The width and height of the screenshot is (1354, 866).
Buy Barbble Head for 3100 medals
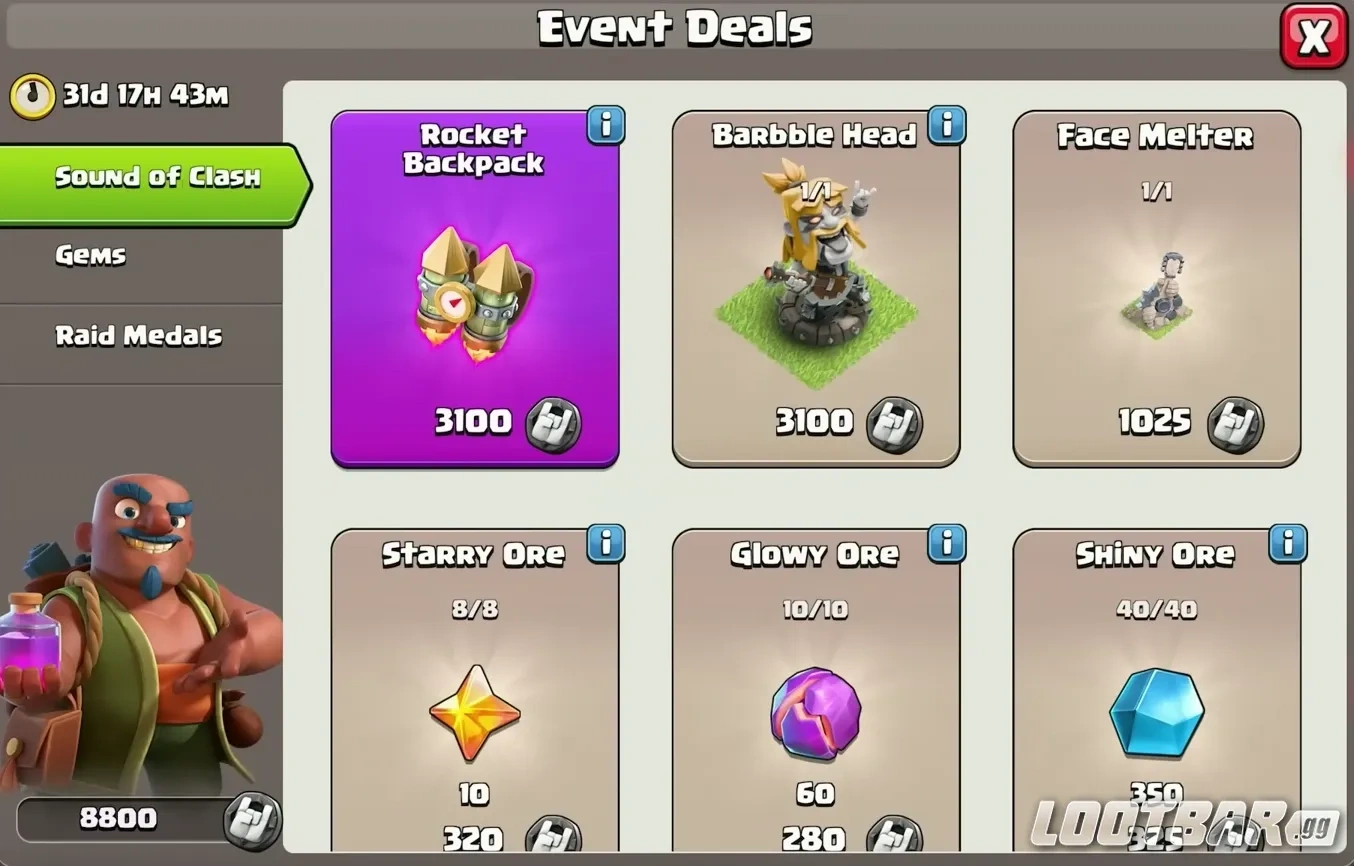pyautogui.click(x=848, y=423)
